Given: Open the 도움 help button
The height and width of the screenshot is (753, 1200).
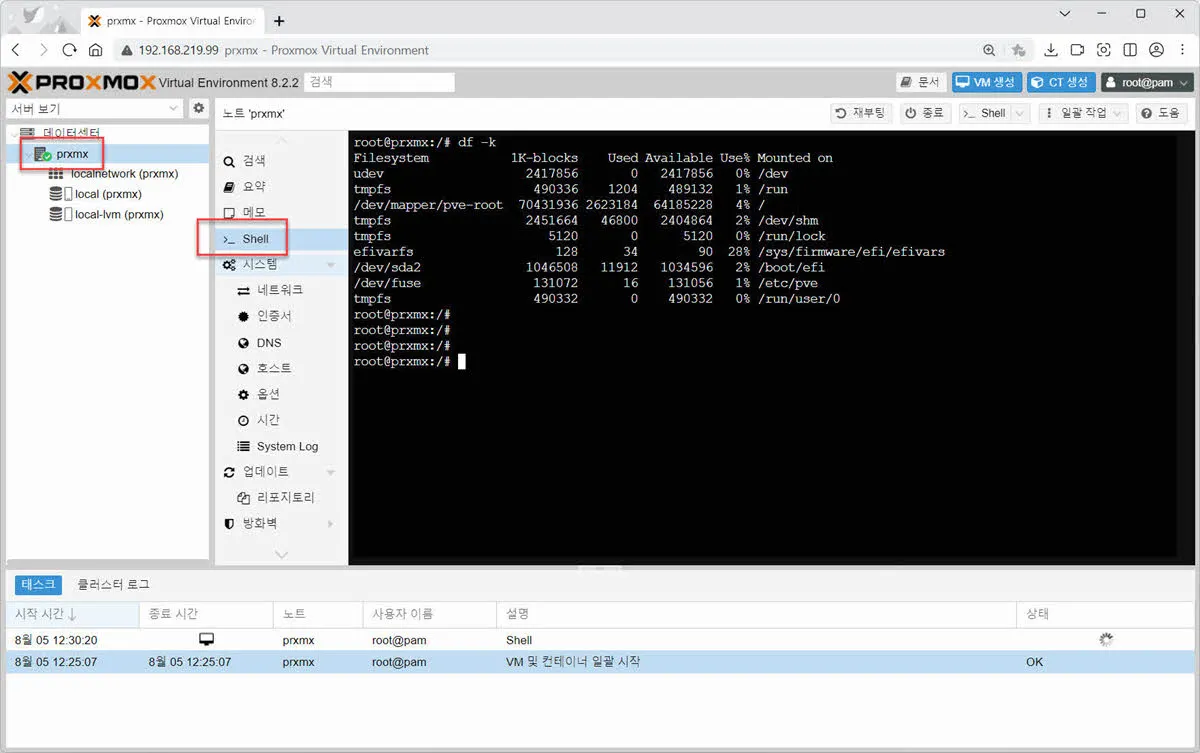Looking at the screenshot, I should [x=1161, y=113].
